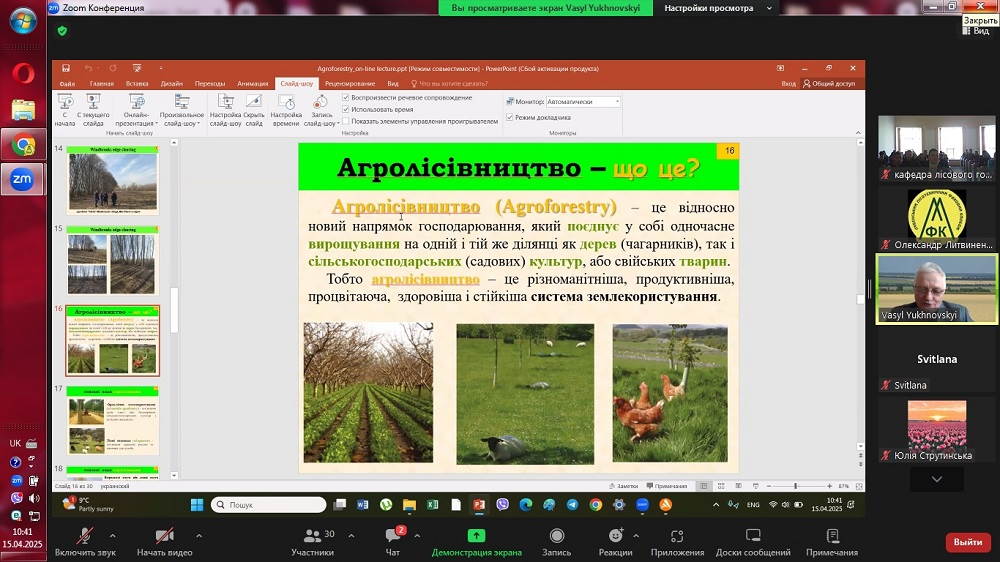Open custom slide show menu (Произвольное слайд-шоу)
1000x562 pixels.
[x=182, y=110]
